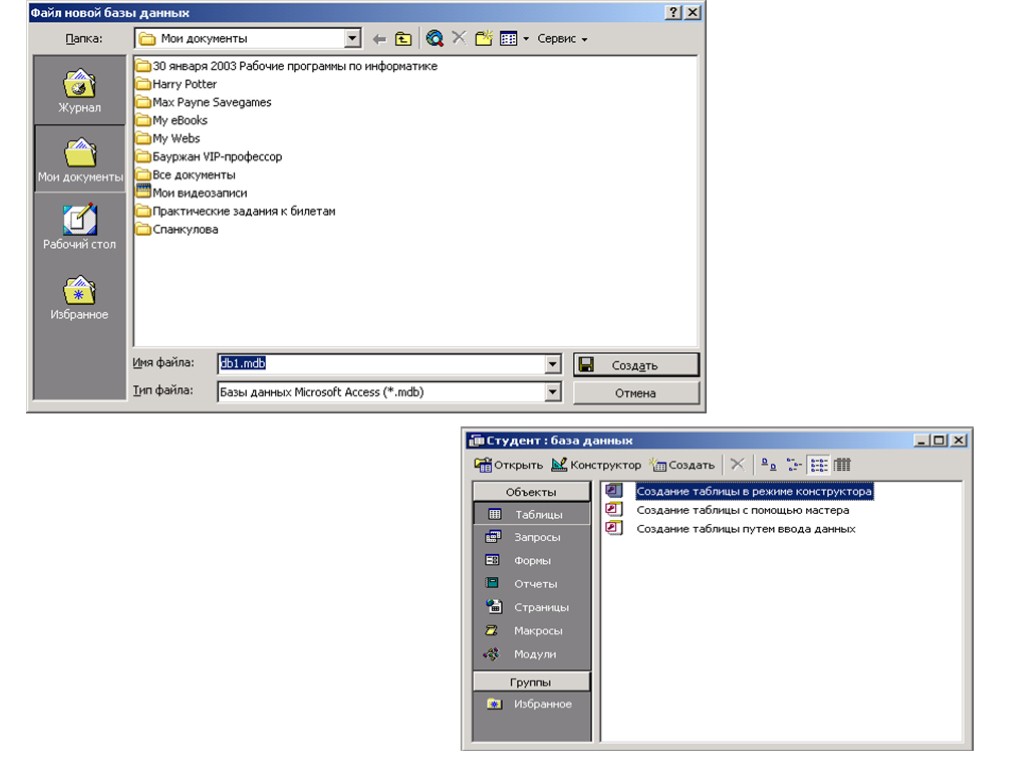Click the Delete X icon in file dialog toolbar

point(459,38)
